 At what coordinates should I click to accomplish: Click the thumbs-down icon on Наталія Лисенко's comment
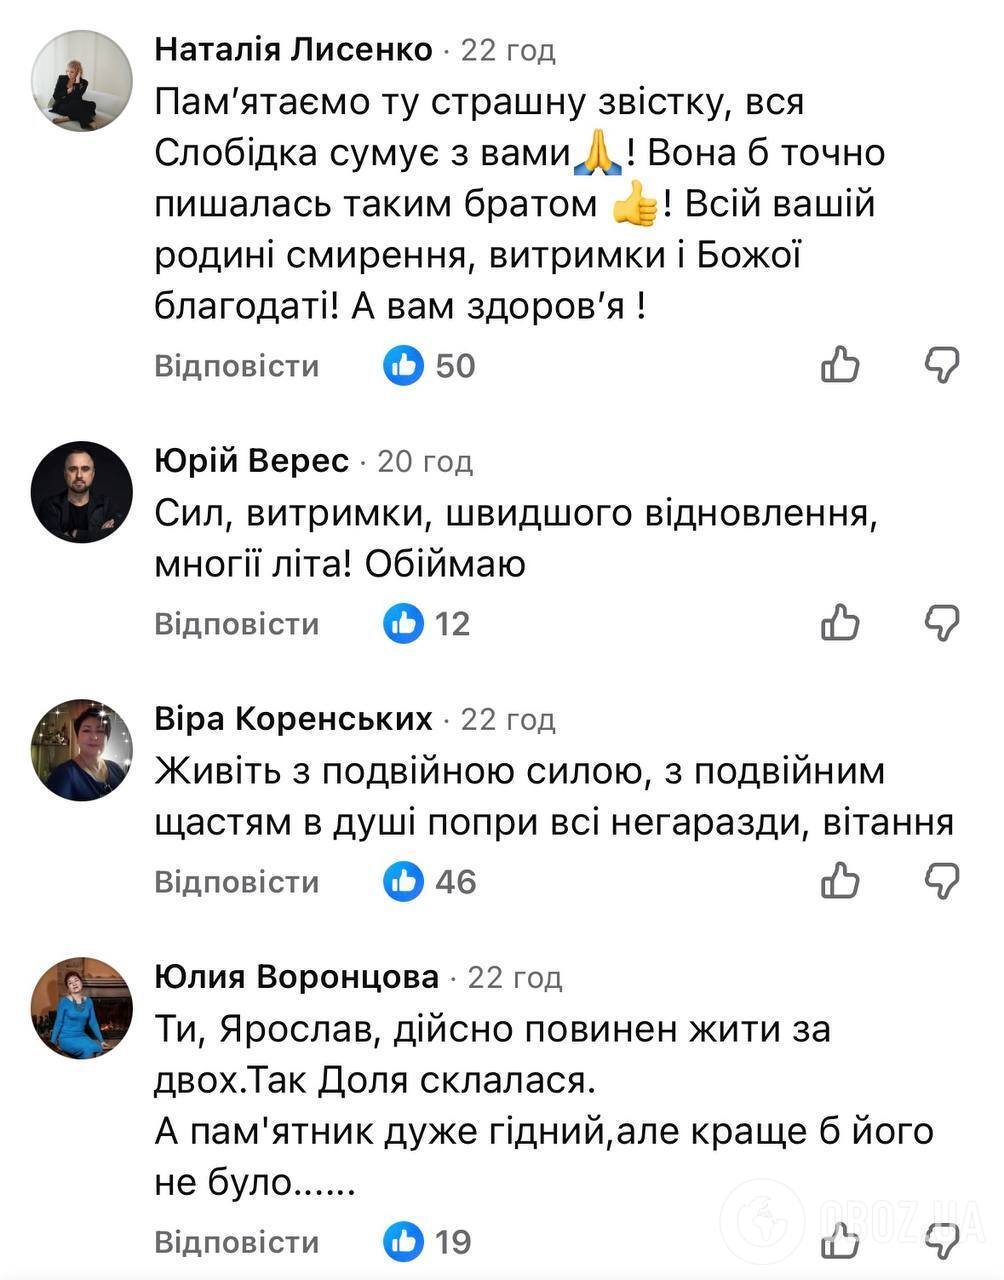[x=944, y=366]
